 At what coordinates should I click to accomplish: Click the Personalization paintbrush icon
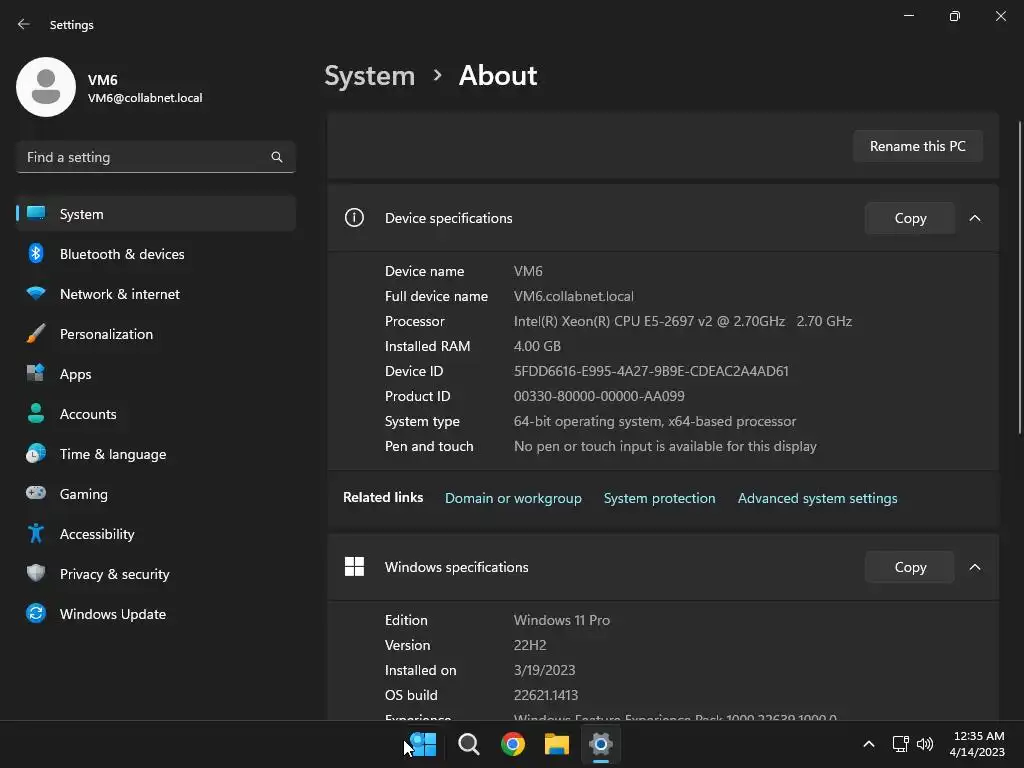click(x=36, y=334)
